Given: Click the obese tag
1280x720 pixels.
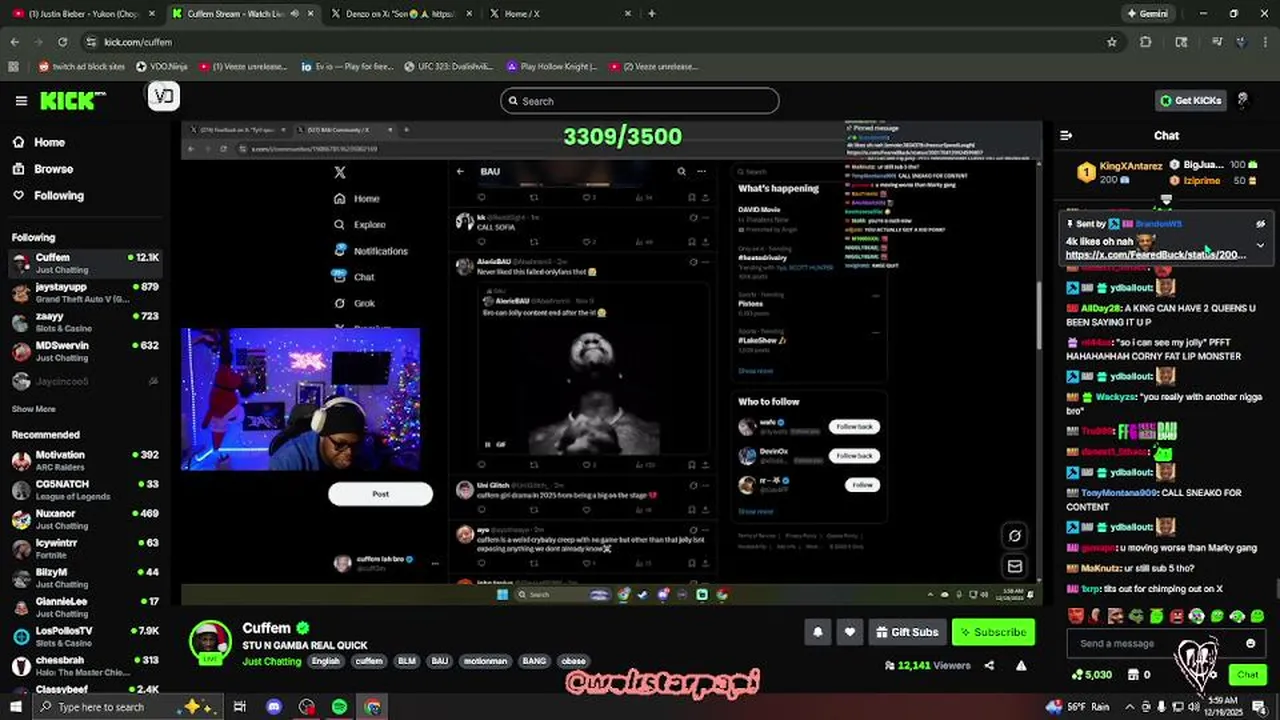Looking at the screenshot, I should [573, 661].
